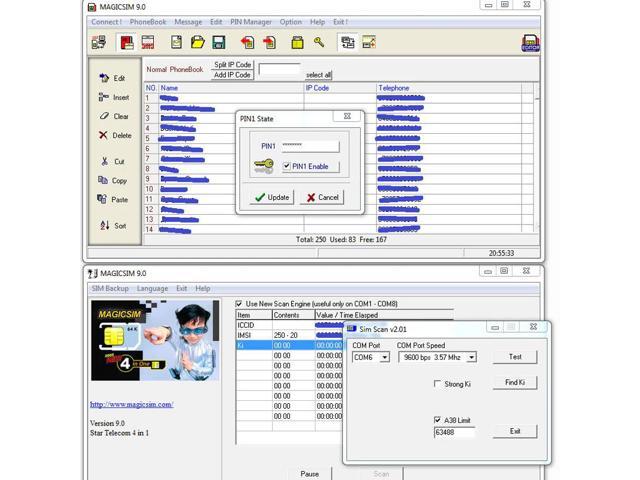The width and height of the screenshot is (640, 480).
Task: Click the Find Ki button
Action: pyautogui.click(x=515, y=383)
